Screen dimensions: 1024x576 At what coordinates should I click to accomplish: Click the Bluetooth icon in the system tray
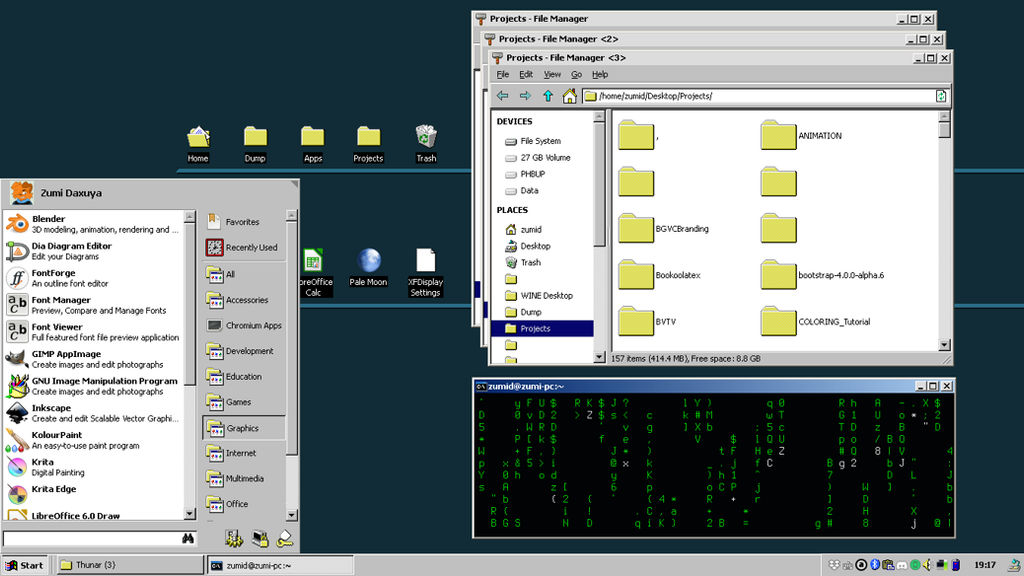coord(874,564)
